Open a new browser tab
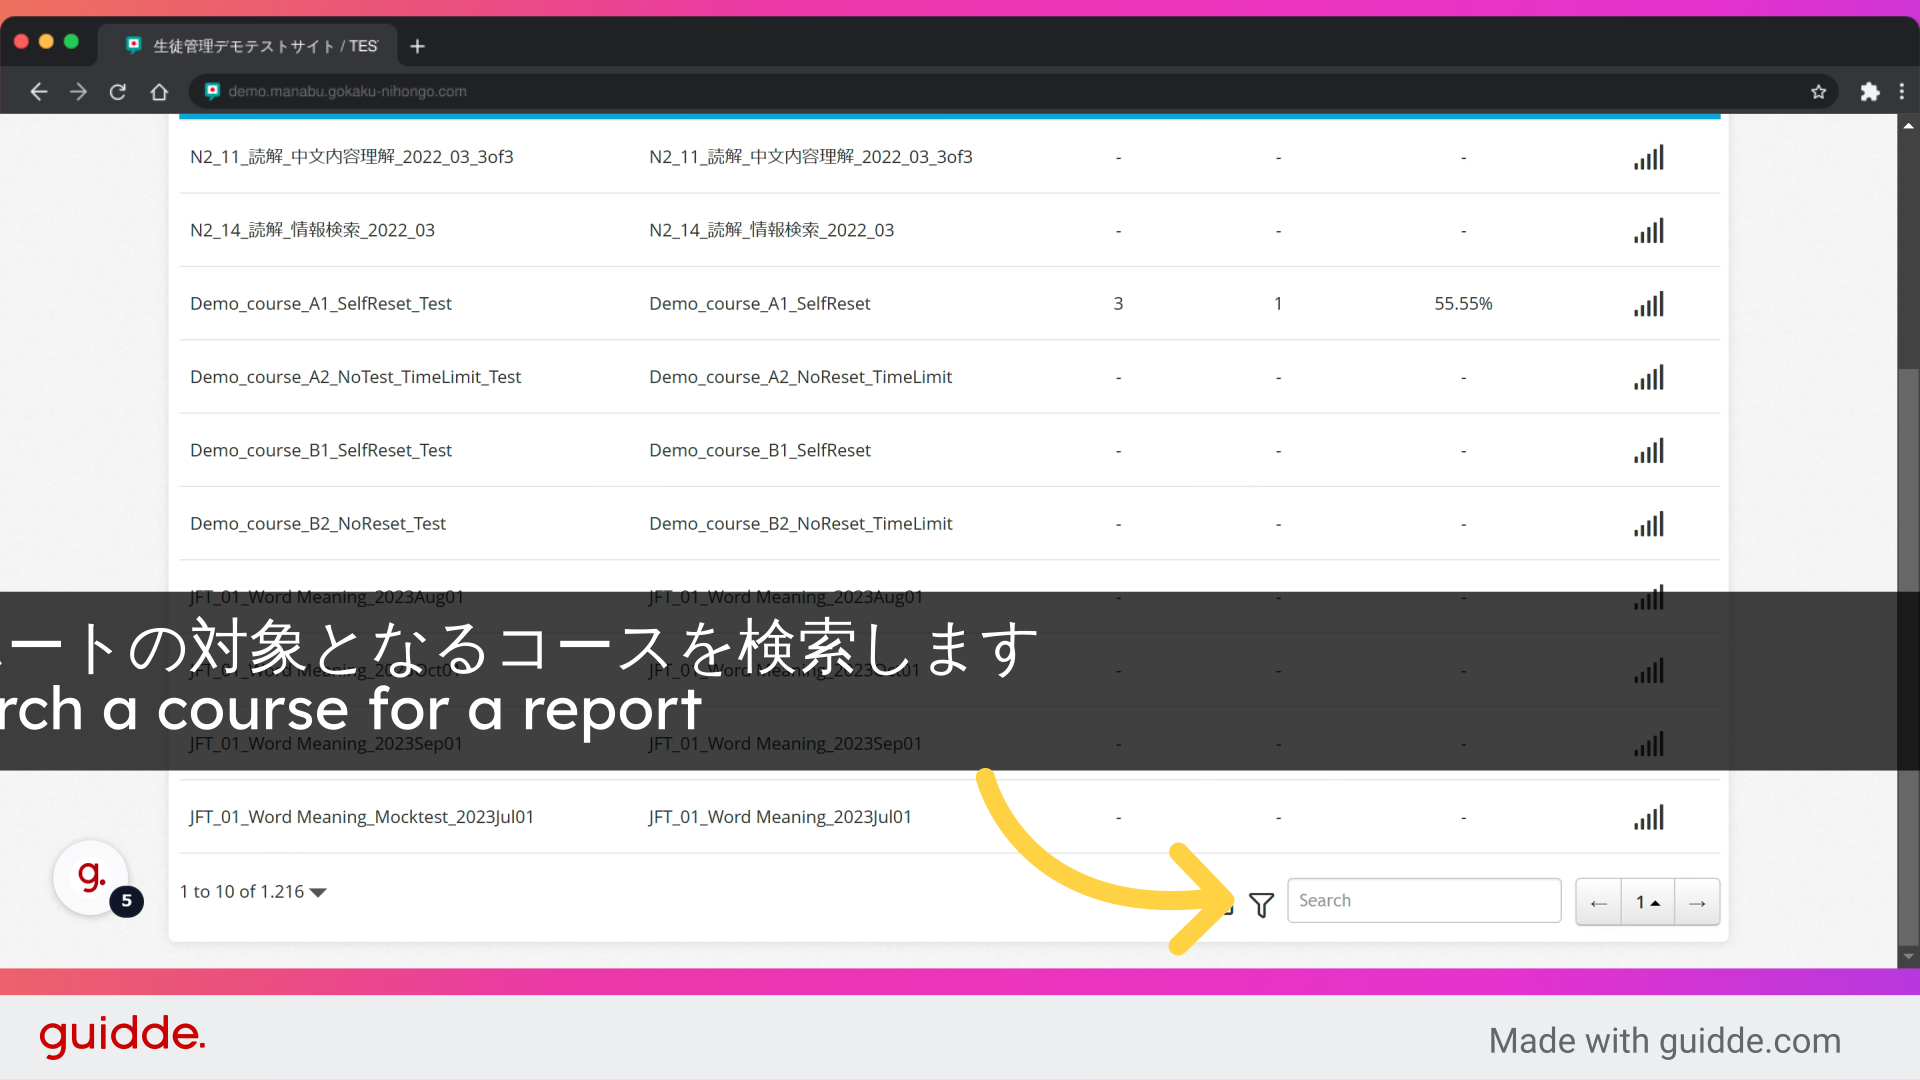Viewport: 1920px width, 1080px height. [x=418, y=46]
